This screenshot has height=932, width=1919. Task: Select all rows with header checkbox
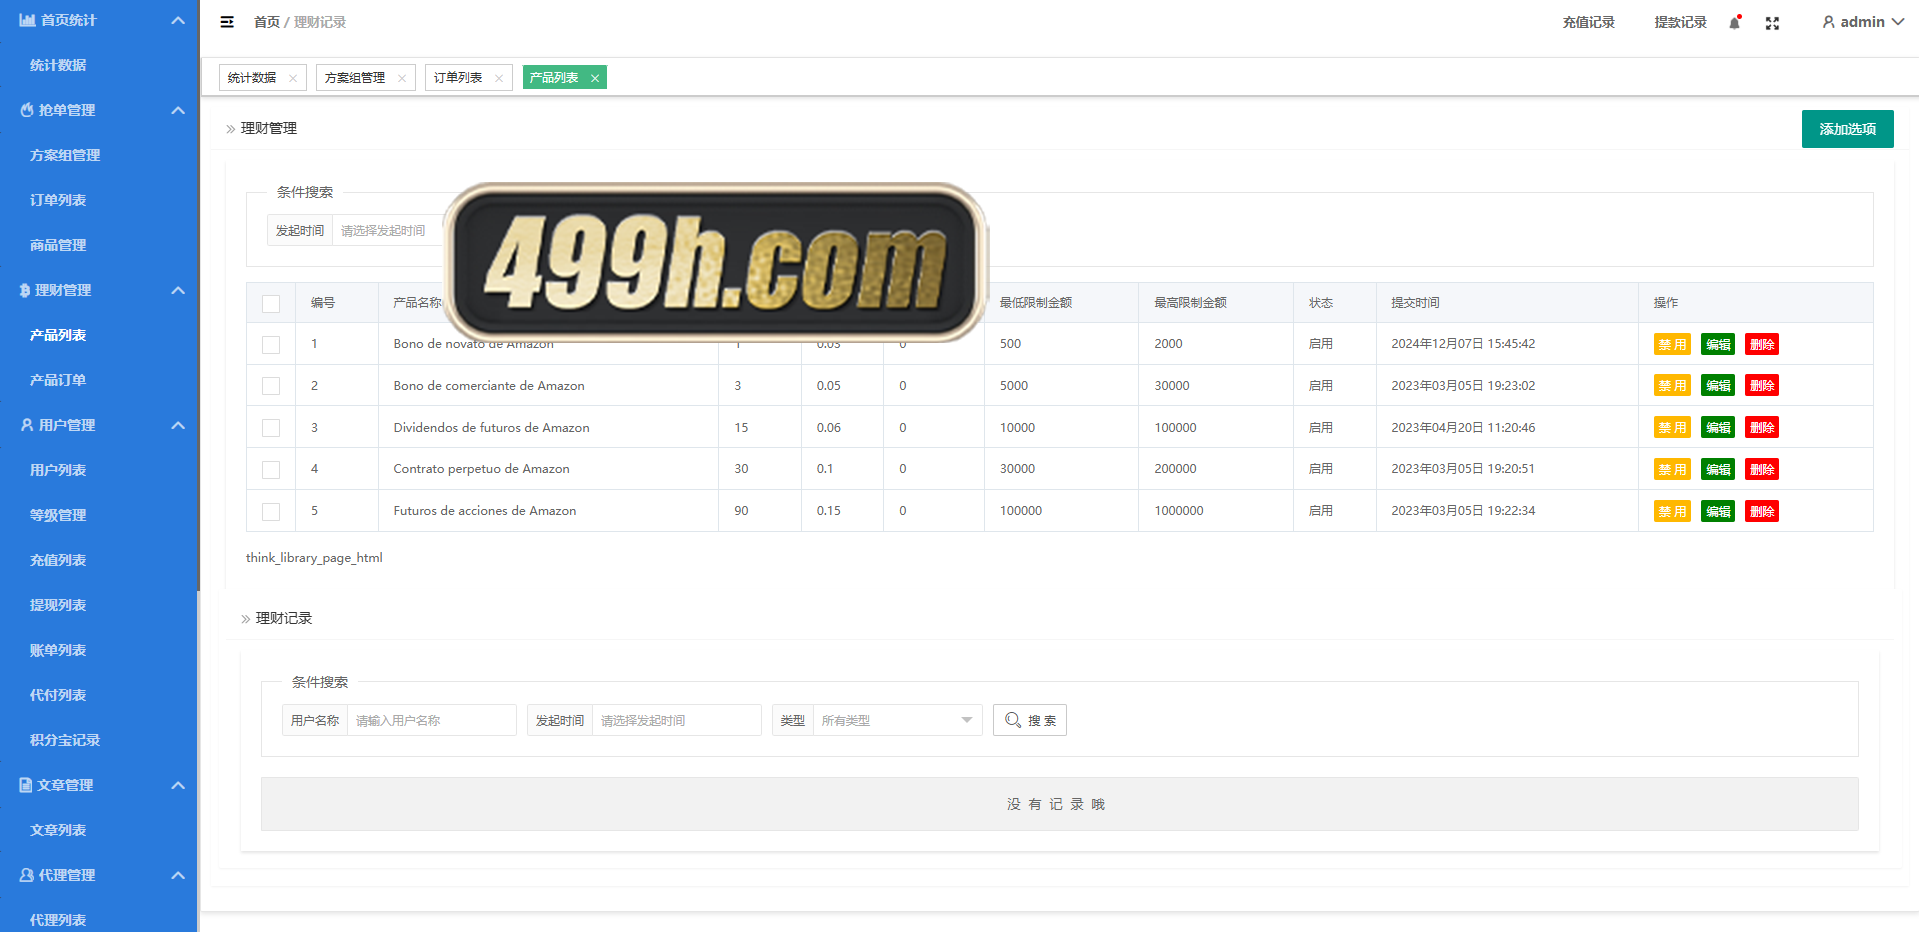point(271,304)
